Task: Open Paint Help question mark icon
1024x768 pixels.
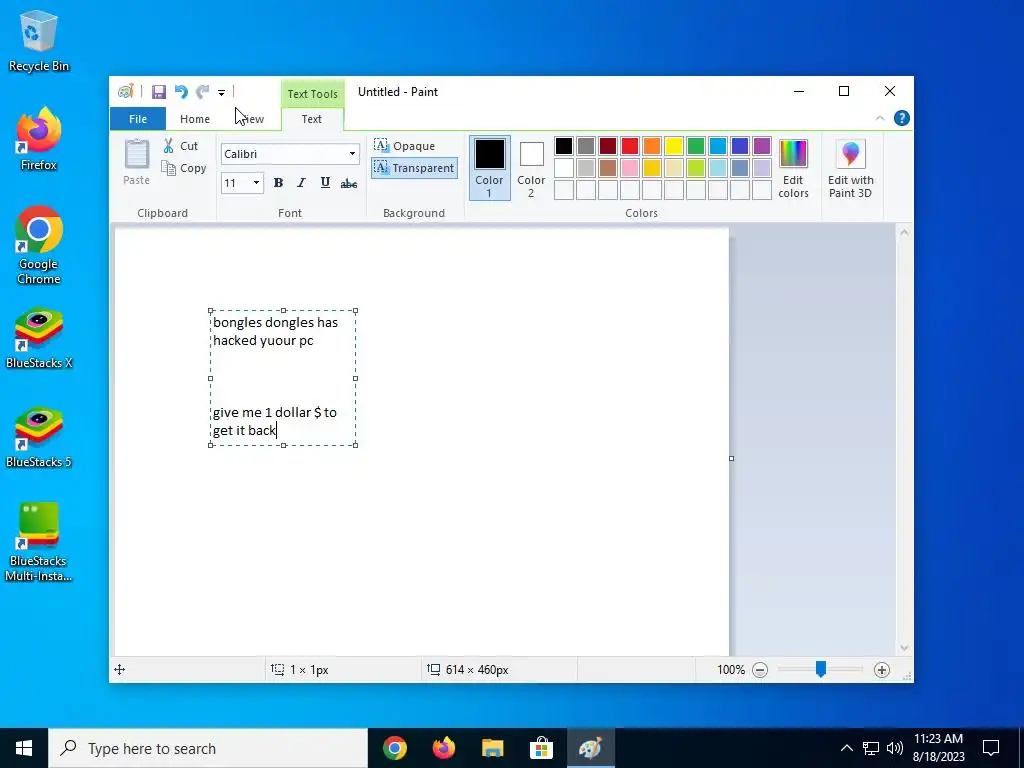Action: [x=901, y=118]
